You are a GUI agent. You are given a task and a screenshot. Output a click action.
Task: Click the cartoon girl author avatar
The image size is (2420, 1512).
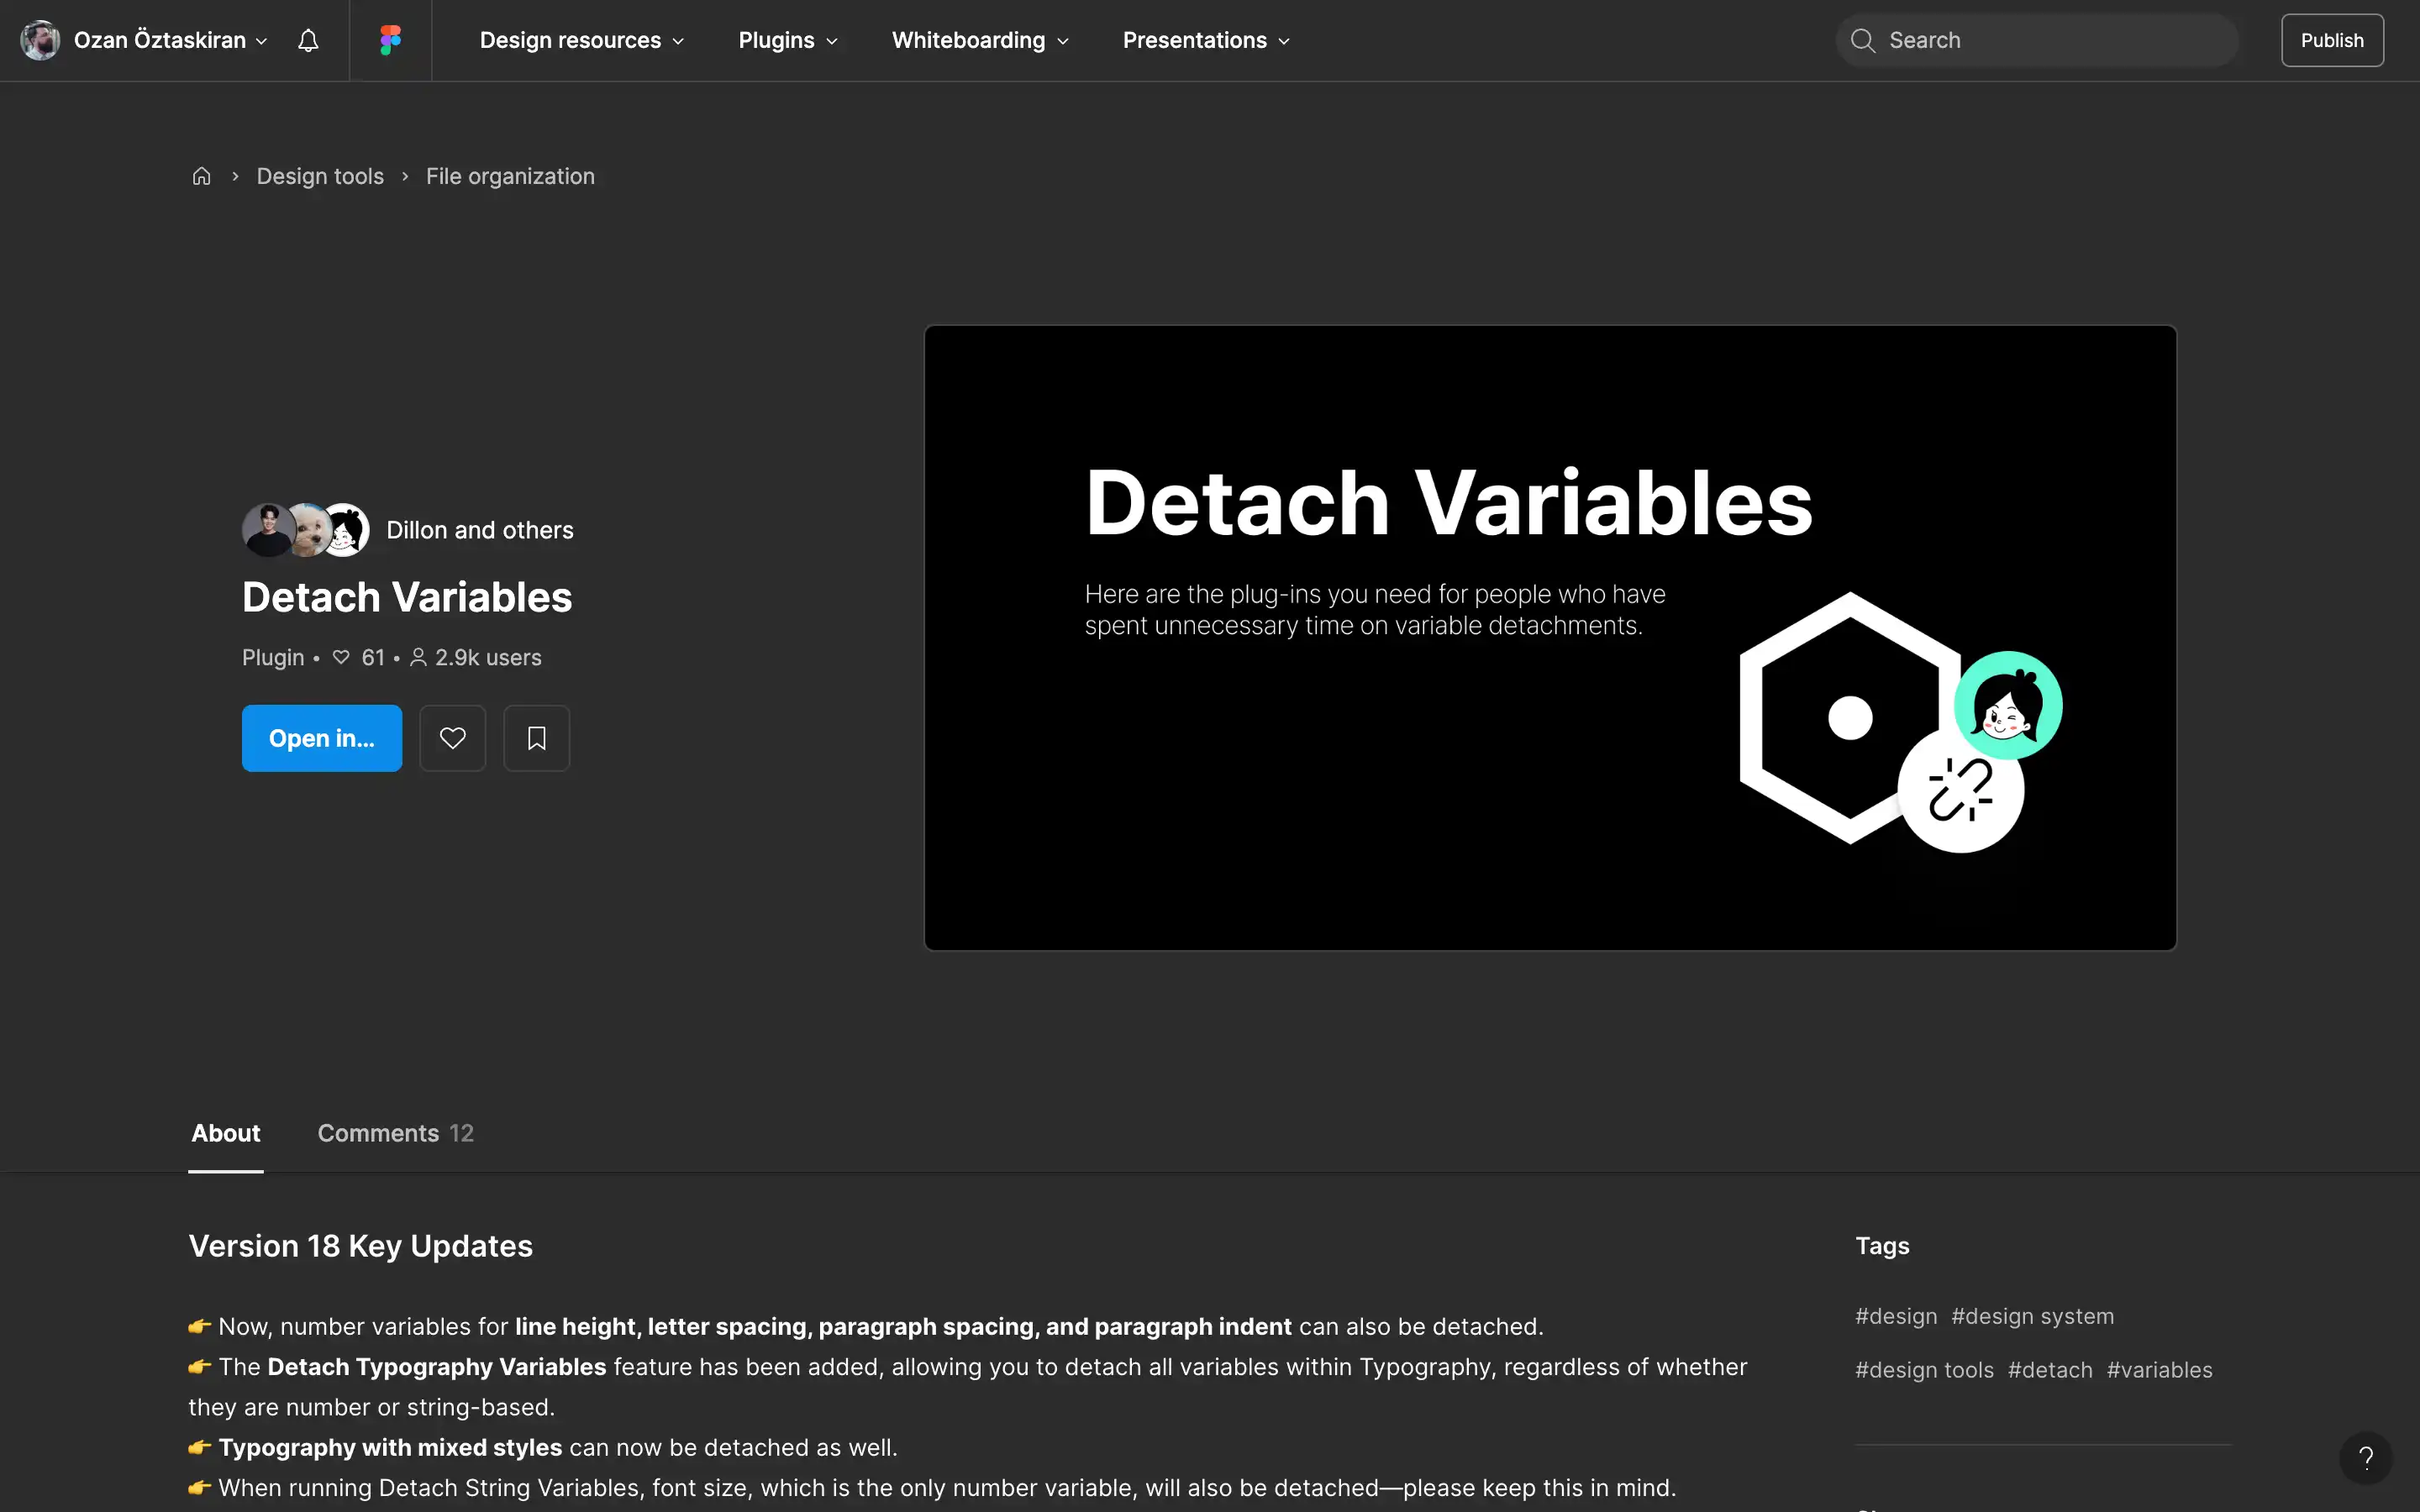(x=345, y=530)
